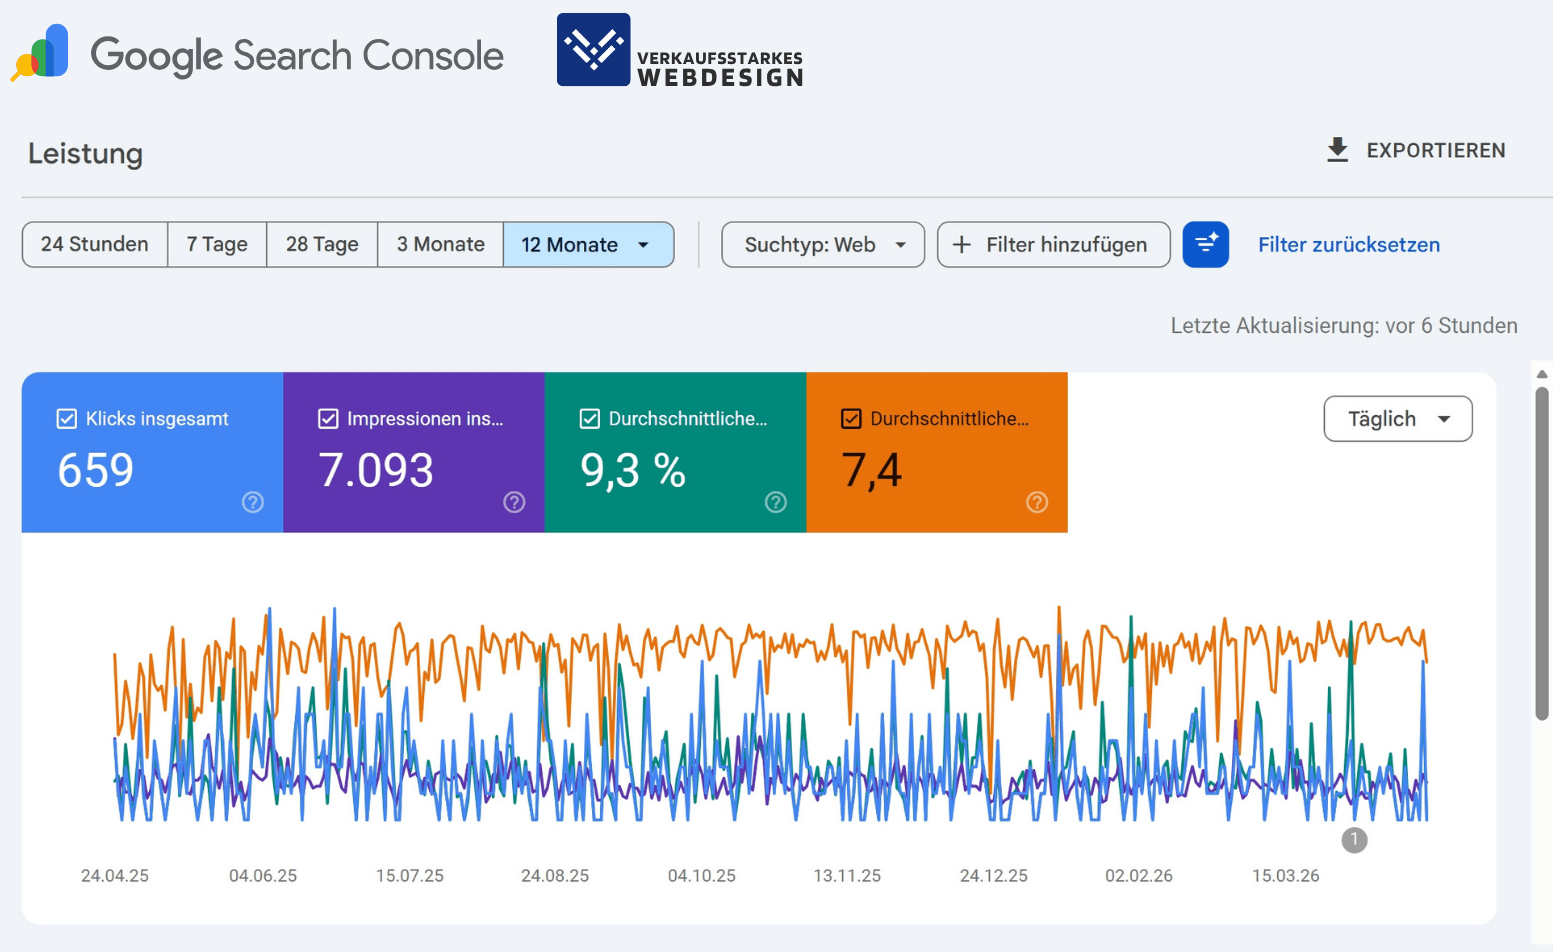Open the Täglich granularity dropdown
This screenshot has width=1553, height=952.
1397,418
